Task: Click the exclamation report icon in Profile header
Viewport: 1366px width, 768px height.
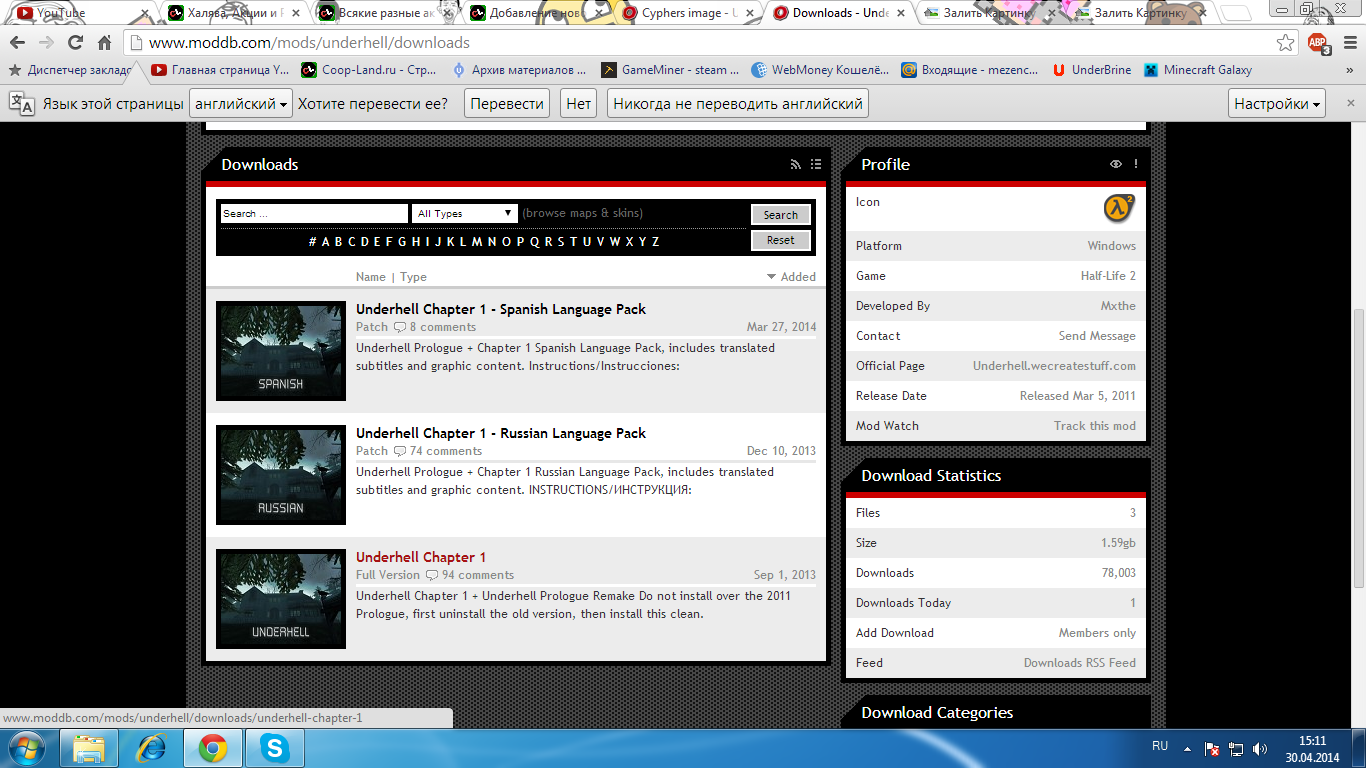Action: click(1136, 164)
